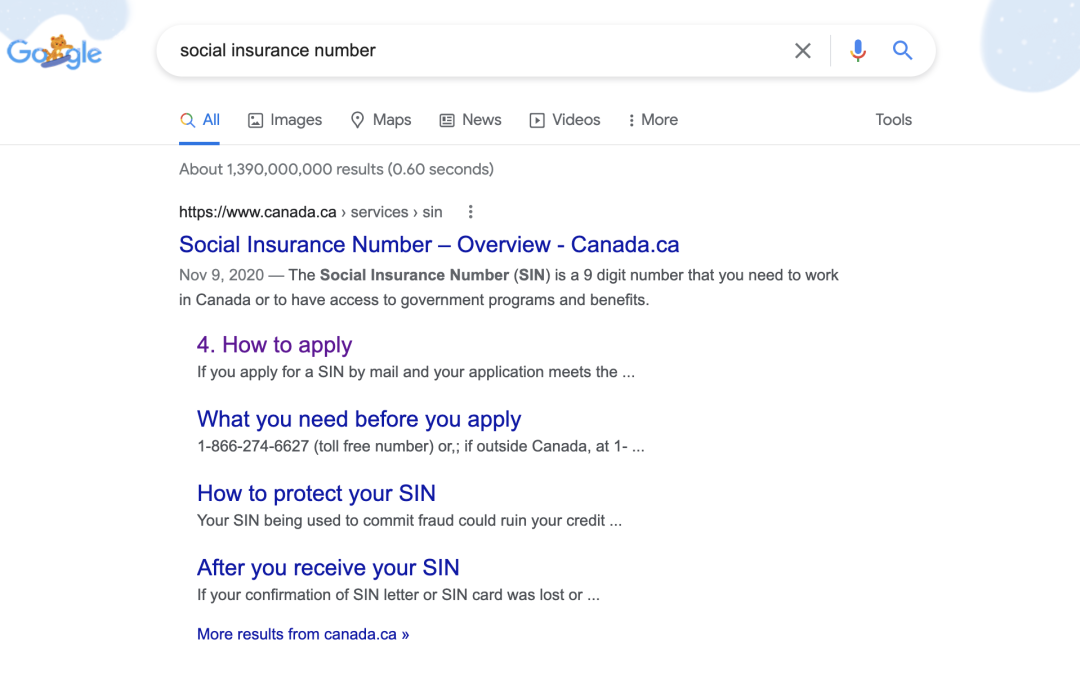Open the search Tools options
This screenshot has height=680, width=1080.
tap(893, 120)
